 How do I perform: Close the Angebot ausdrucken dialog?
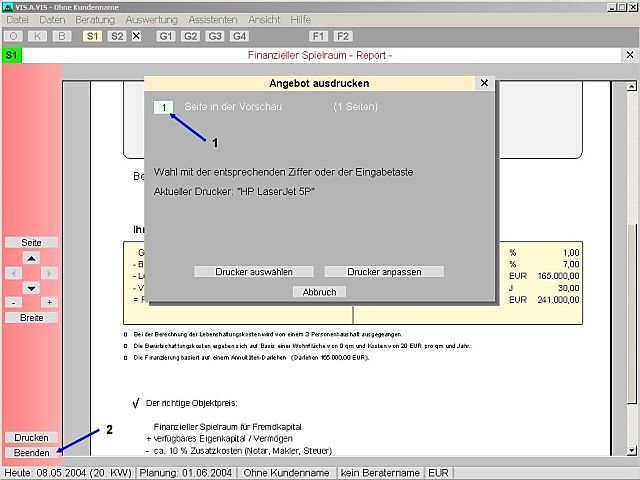[484, 84]
